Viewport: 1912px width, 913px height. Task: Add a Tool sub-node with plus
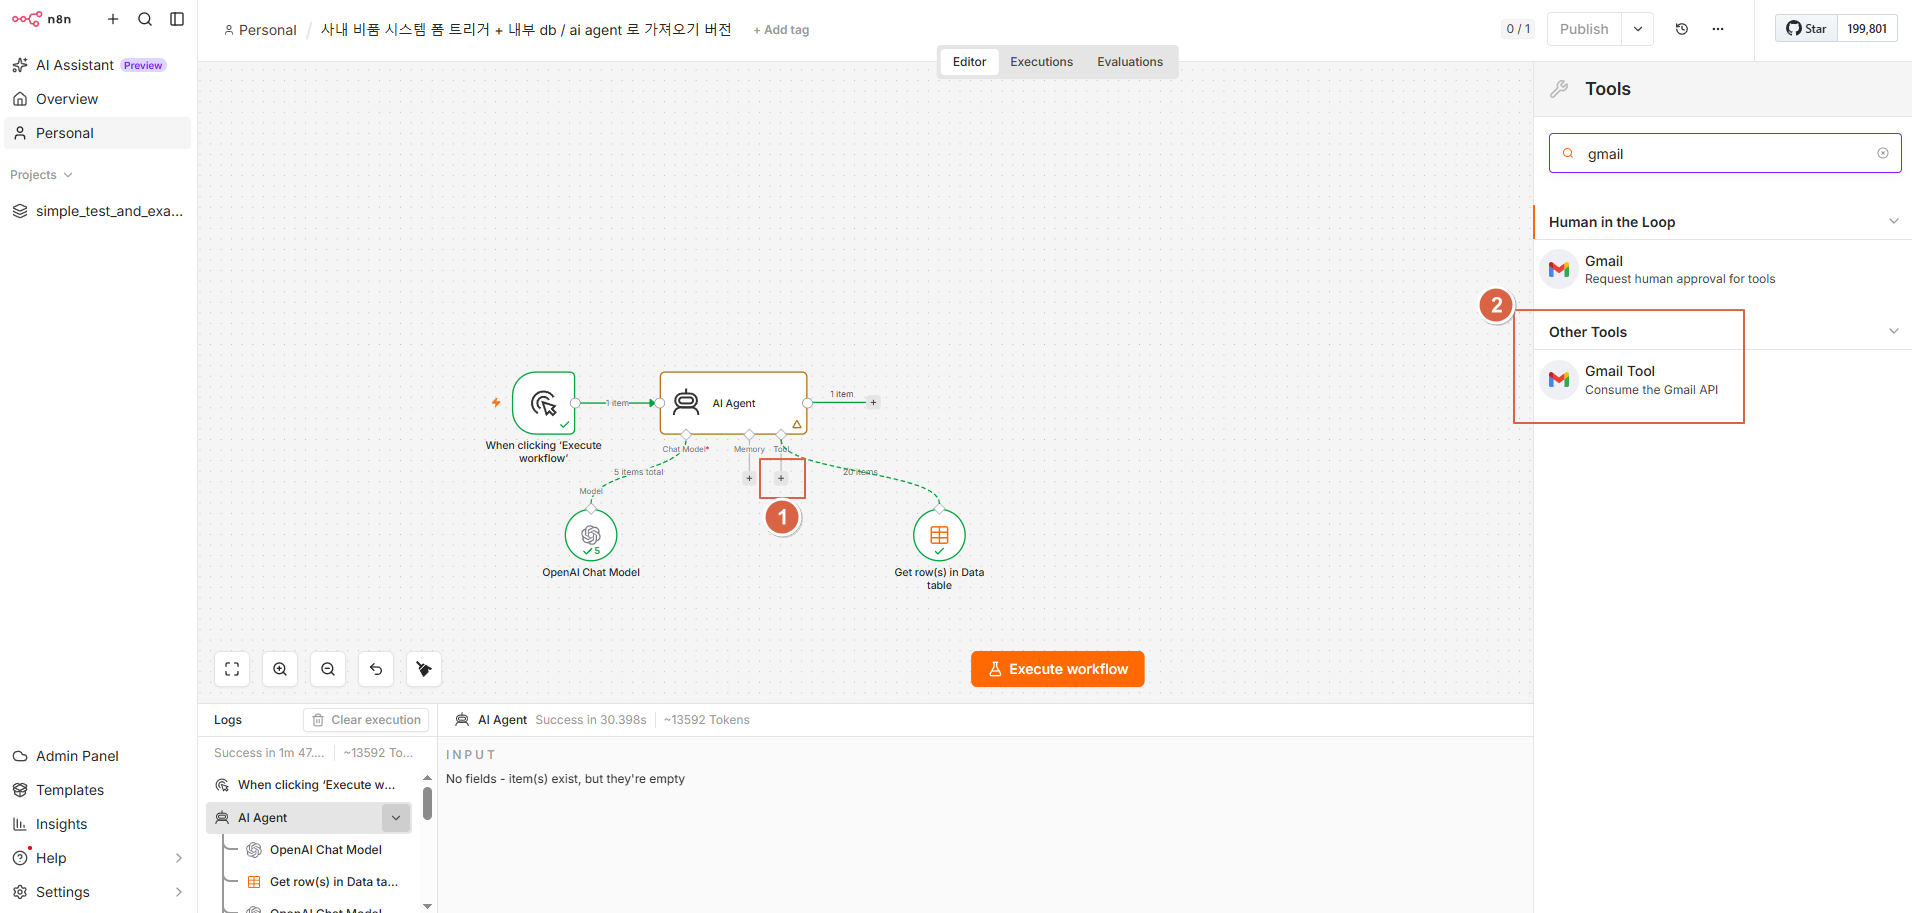(x=781, y=478)
